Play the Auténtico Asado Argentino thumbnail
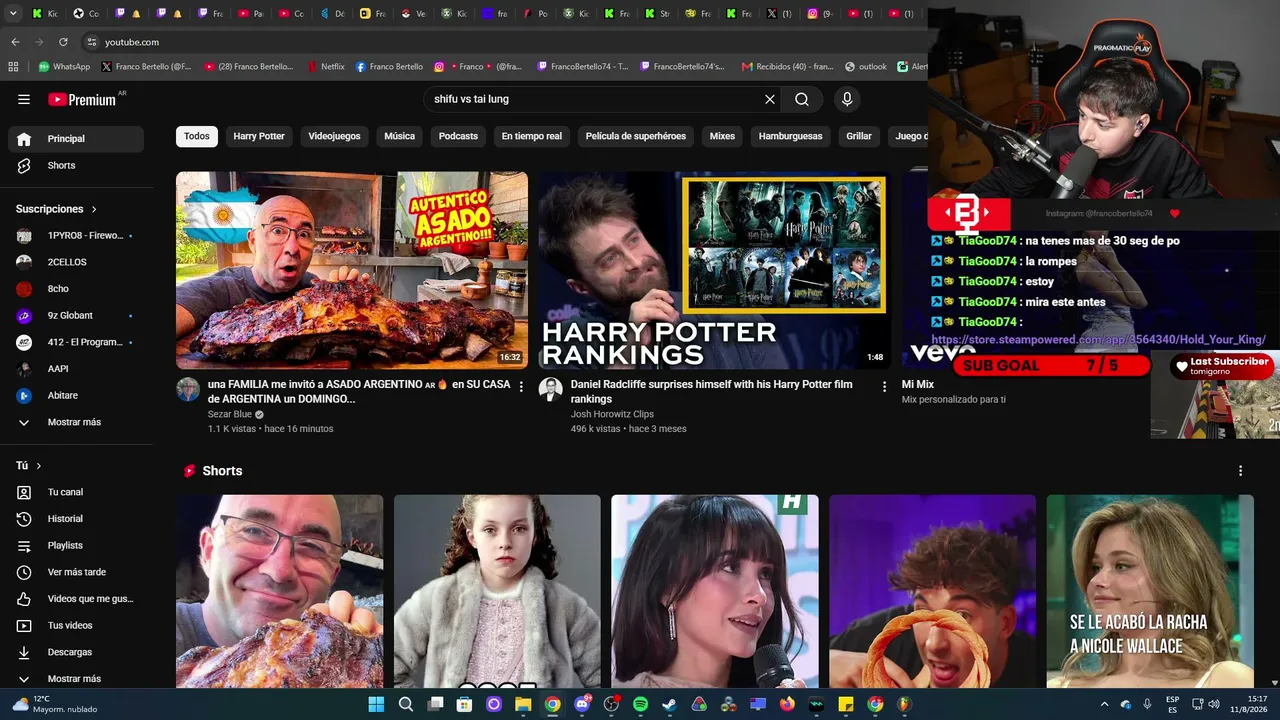The height and width of the screenshot is (720, 1280). coord(352,271)
